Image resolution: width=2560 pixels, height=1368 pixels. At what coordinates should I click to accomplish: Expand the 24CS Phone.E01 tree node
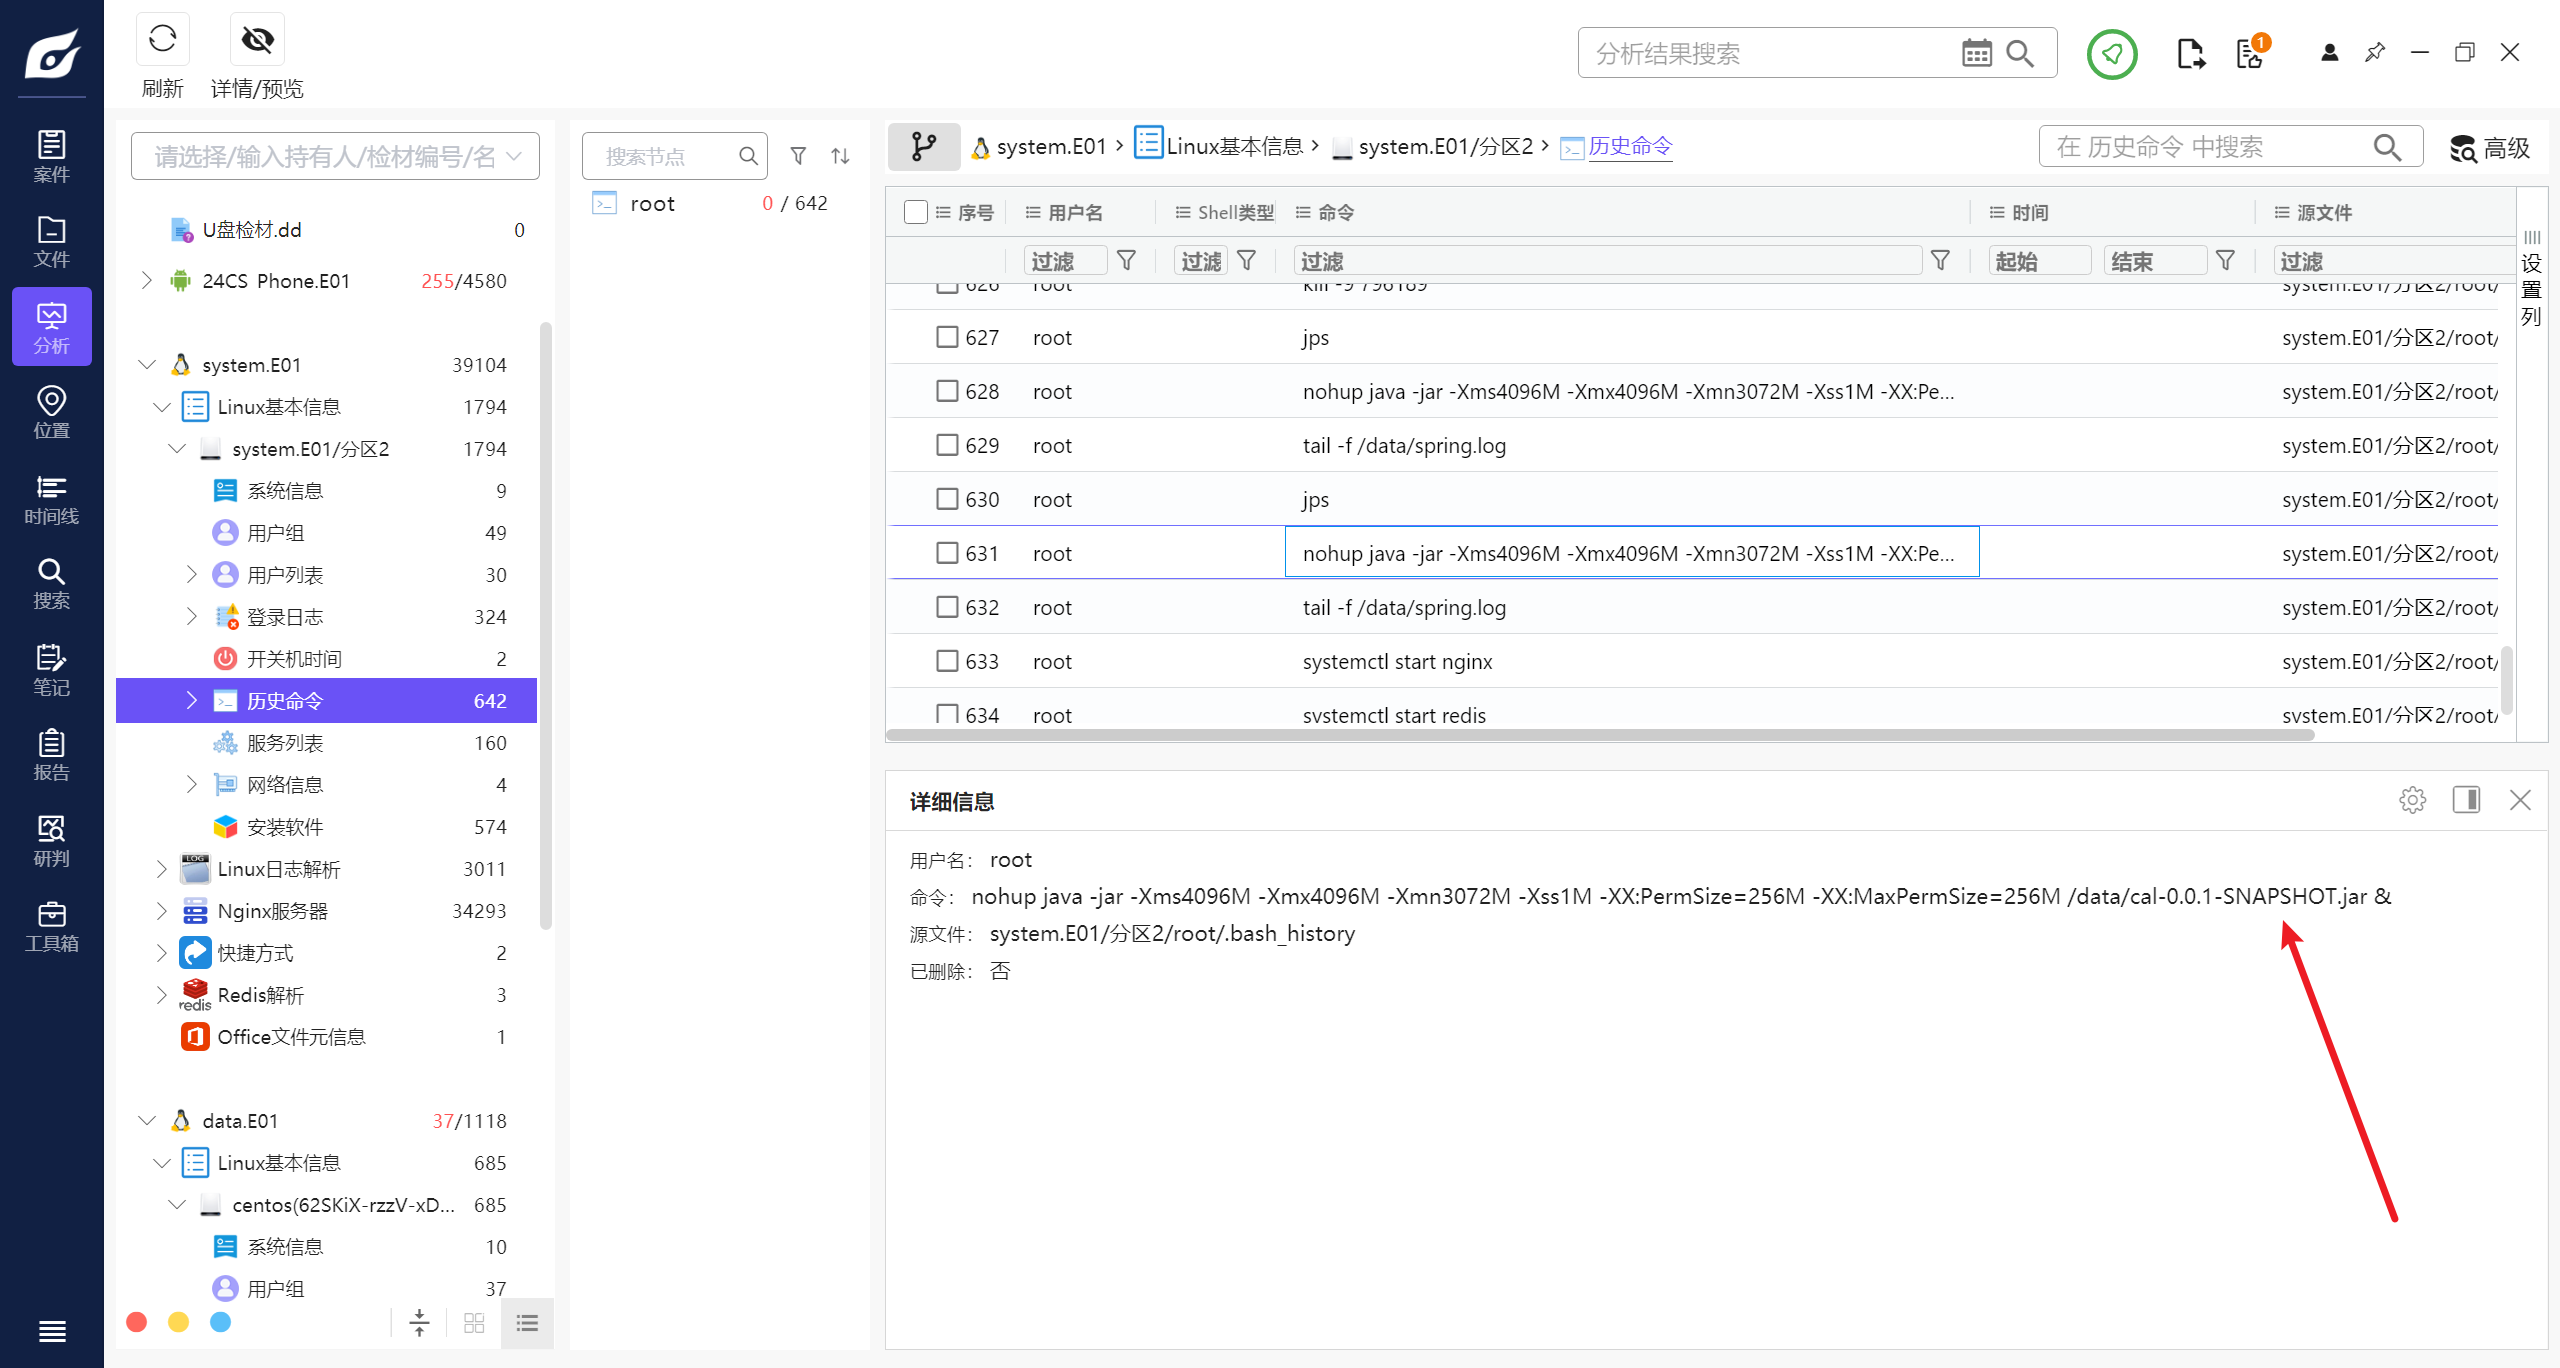[147, 281]
